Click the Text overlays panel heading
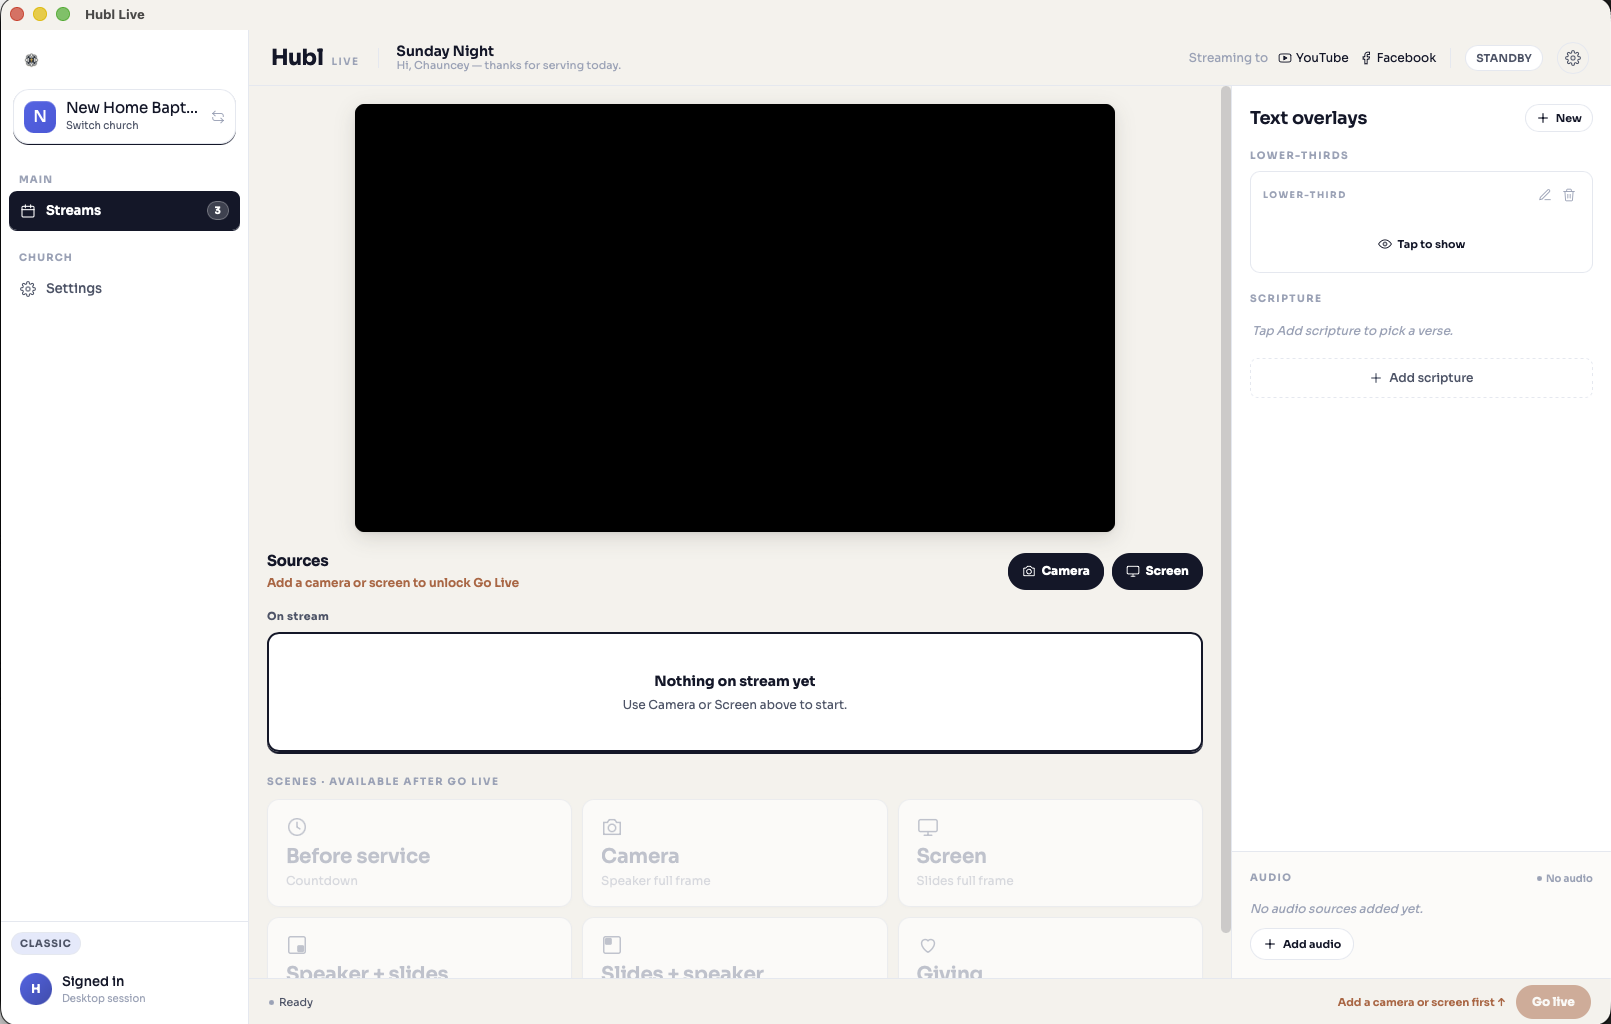This screenshot has width=1611, height=1024. (1308, 118)
